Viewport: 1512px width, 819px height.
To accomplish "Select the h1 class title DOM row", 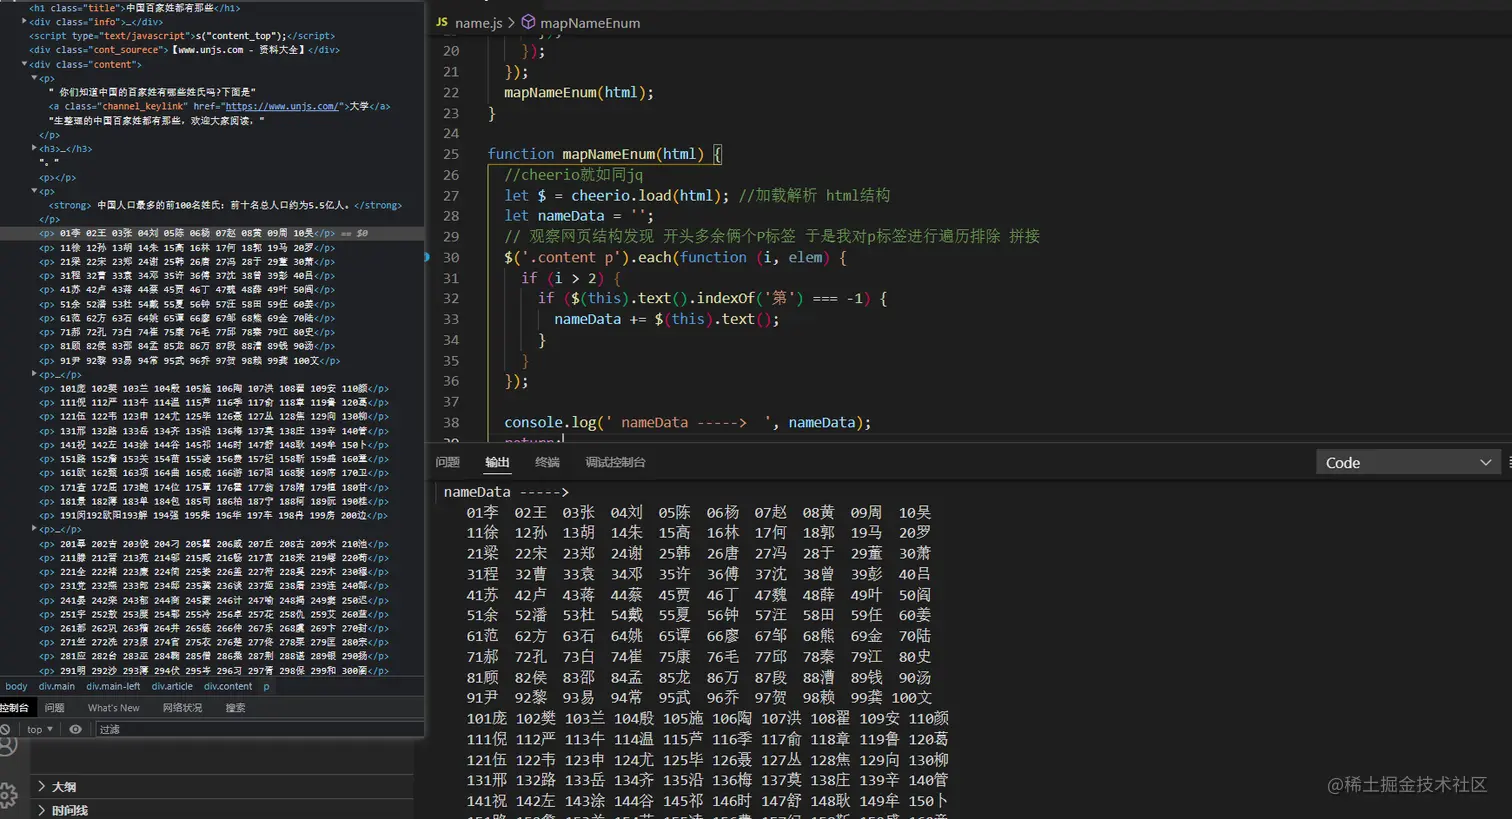I will (134, 7).
